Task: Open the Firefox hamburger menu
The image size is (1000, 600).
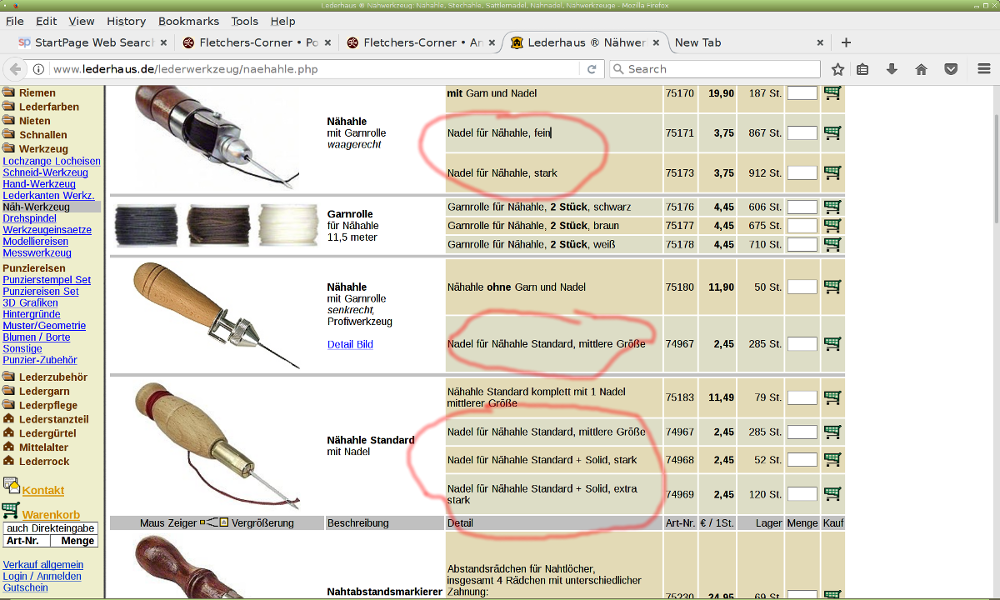Action: [x=983, y=69]
